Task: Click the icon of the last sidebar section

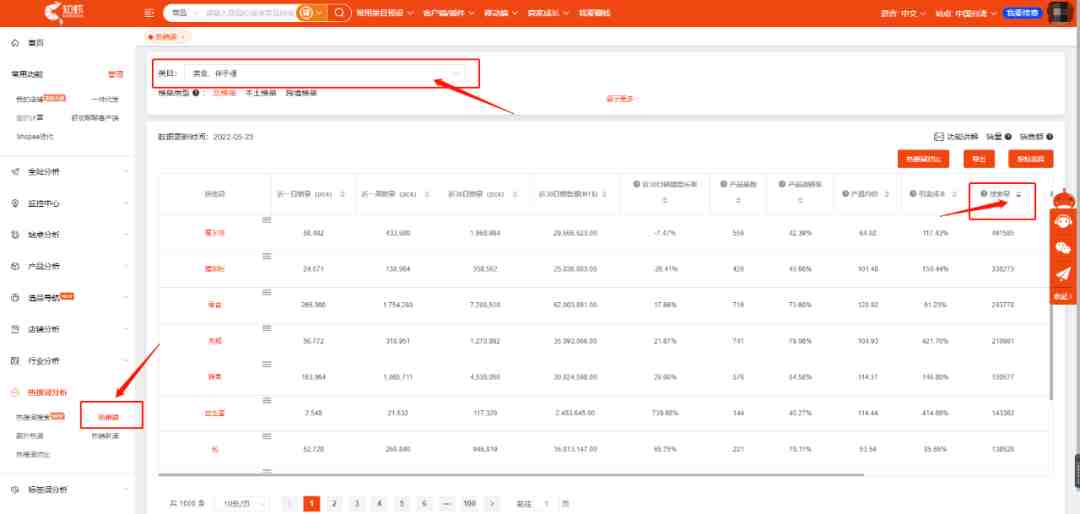Action: (16, 490)
